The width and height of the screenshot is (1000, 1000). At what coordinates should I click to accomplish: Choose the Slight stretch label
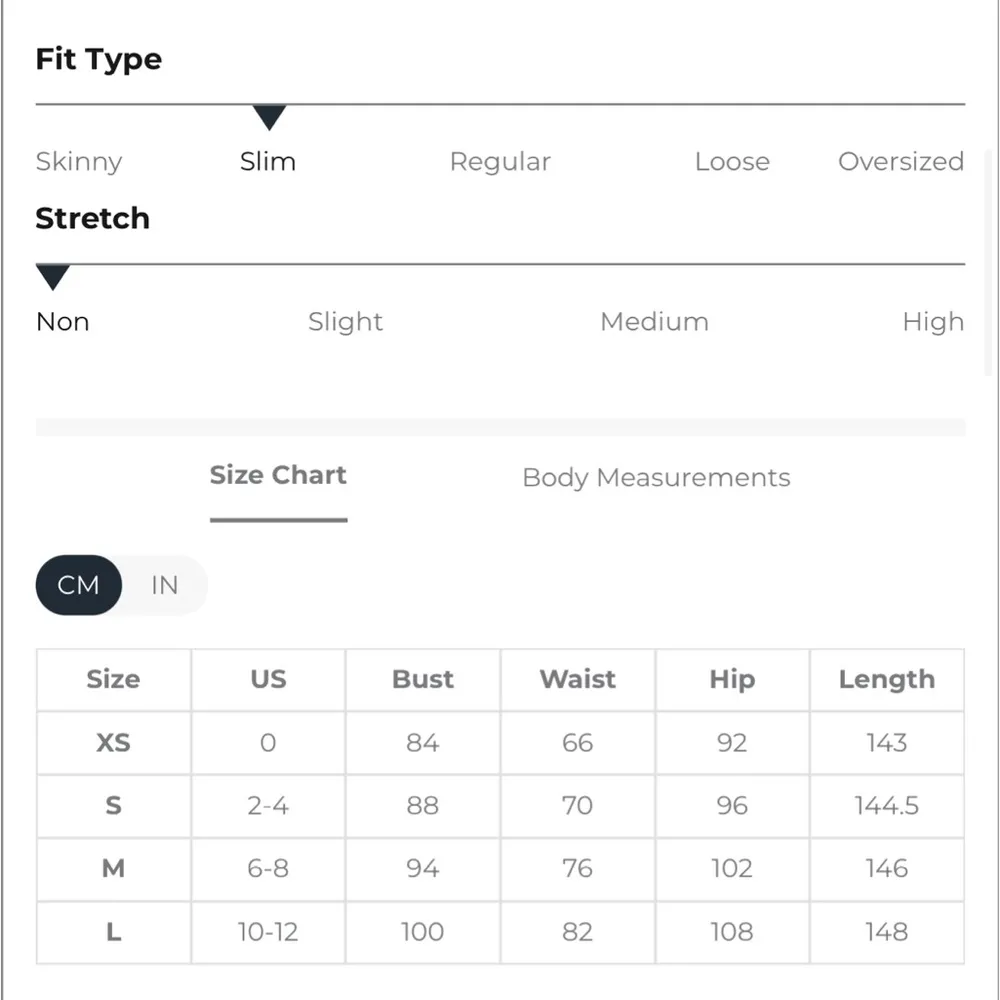[345, 322]
